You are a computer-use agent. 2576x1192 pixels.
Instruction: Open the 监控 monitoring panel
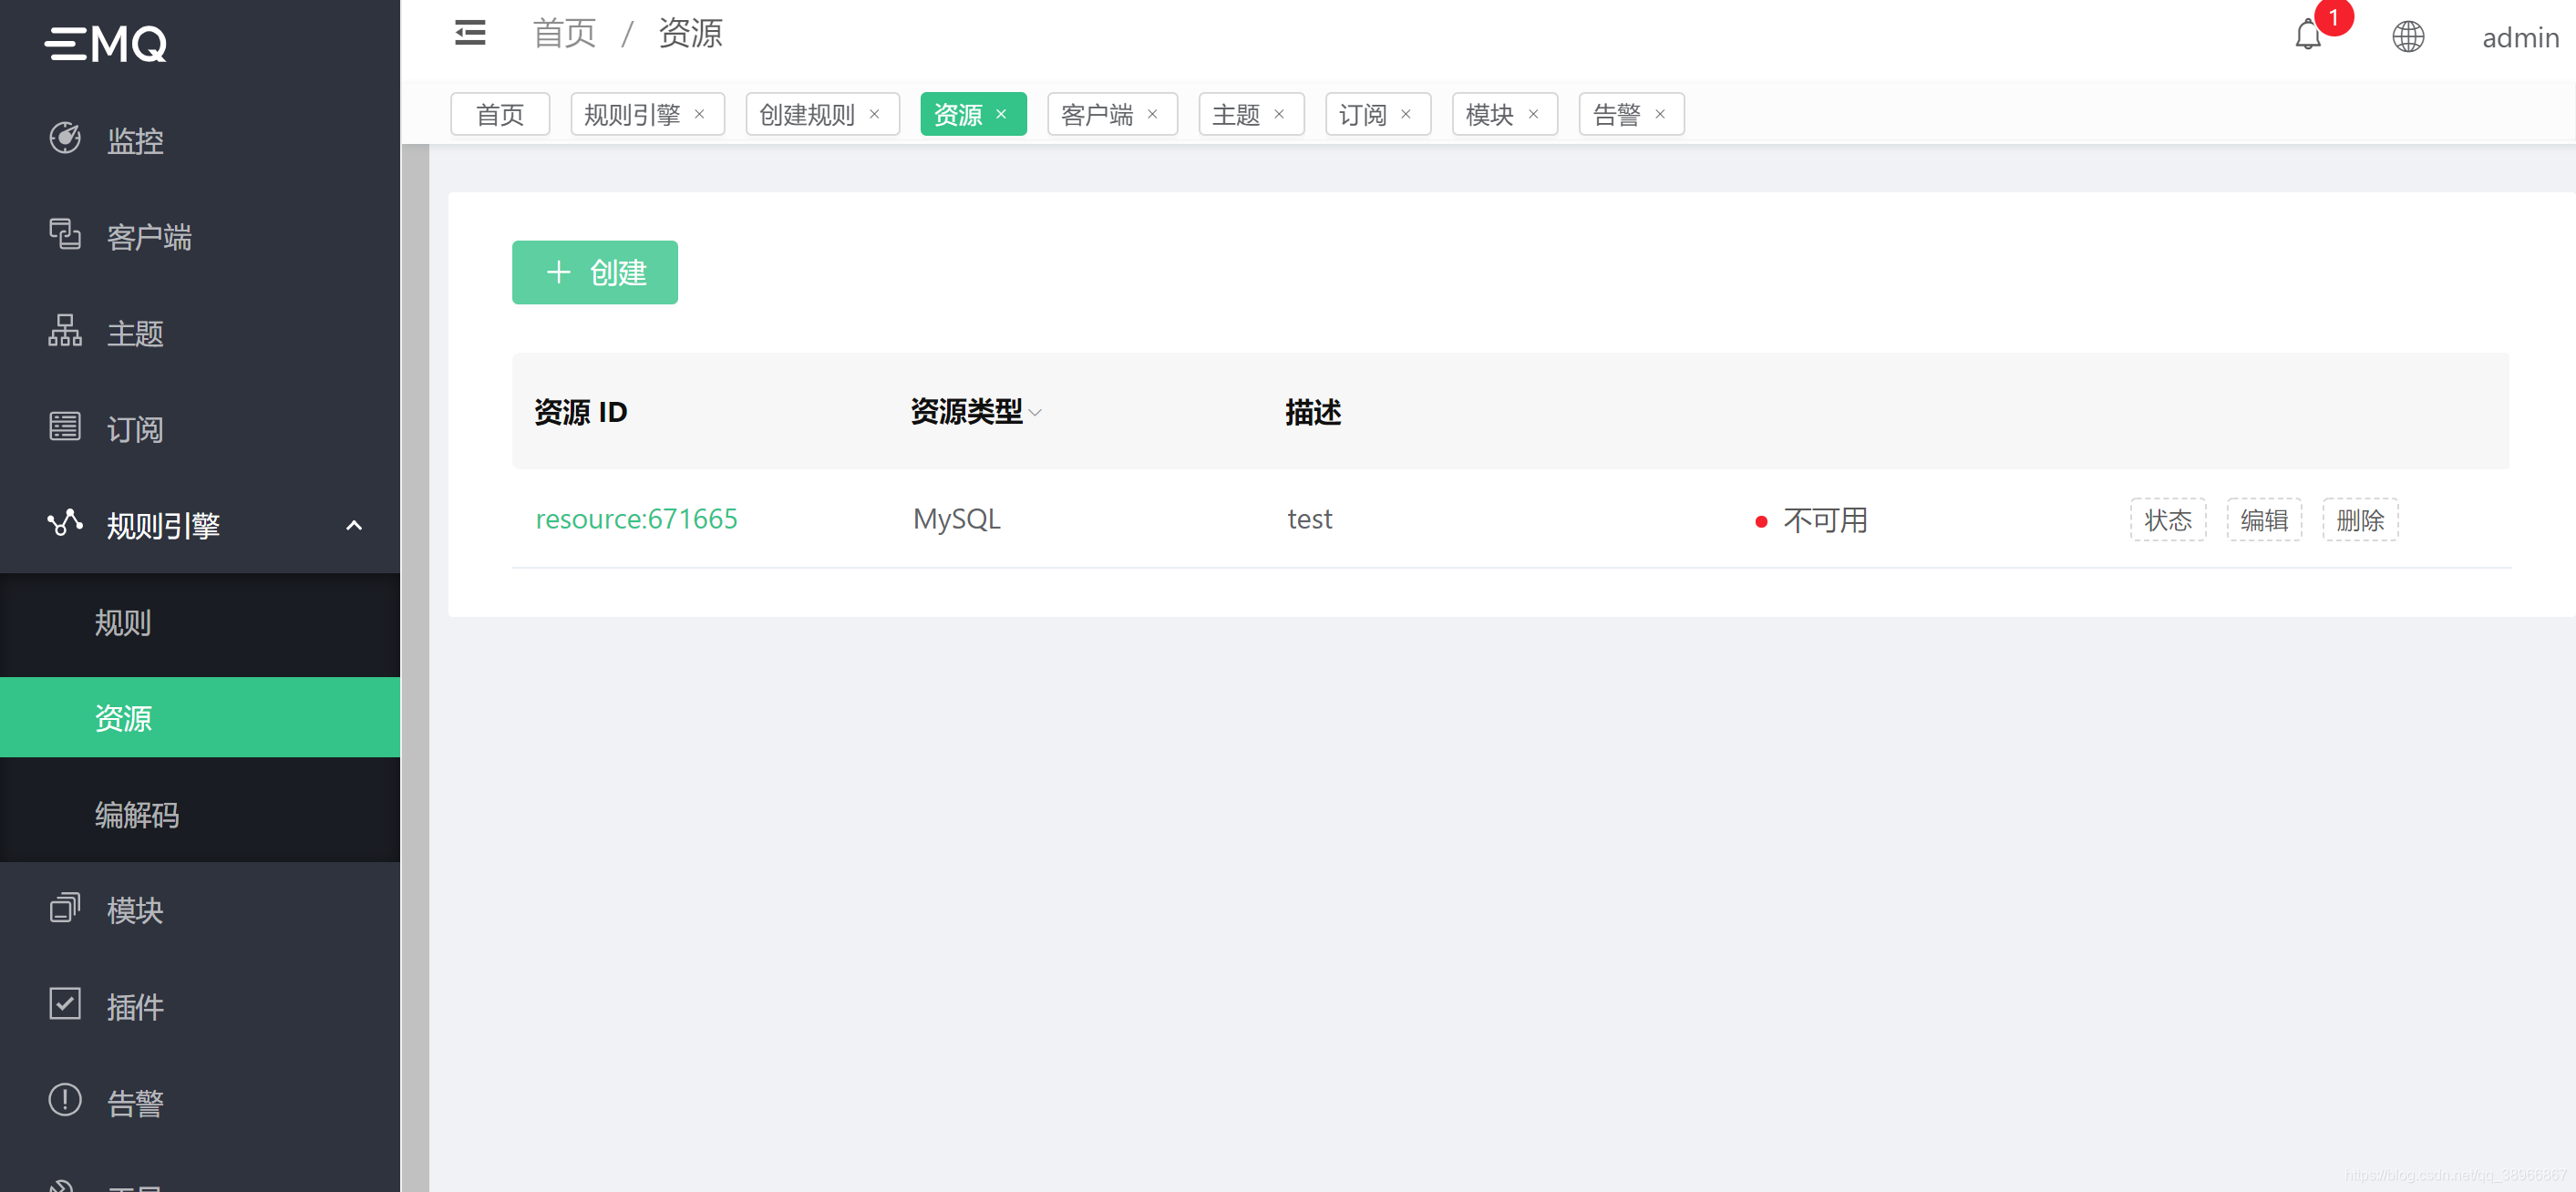[135, 140]
